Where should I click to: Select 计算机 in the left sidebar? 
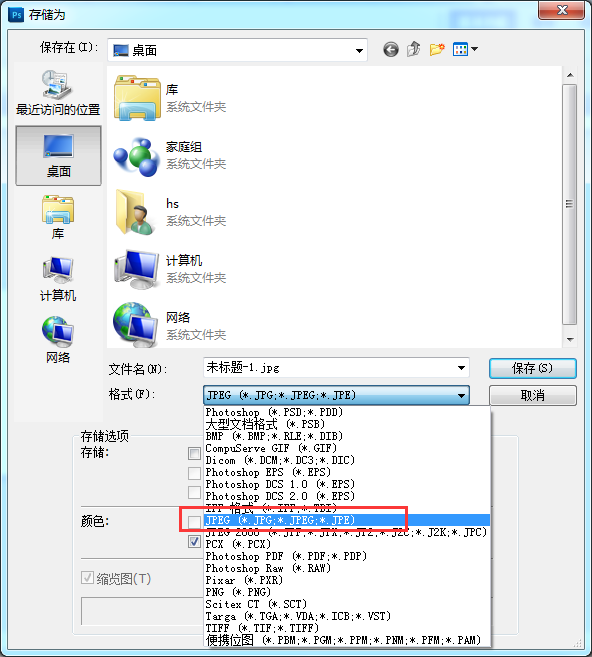58,279
